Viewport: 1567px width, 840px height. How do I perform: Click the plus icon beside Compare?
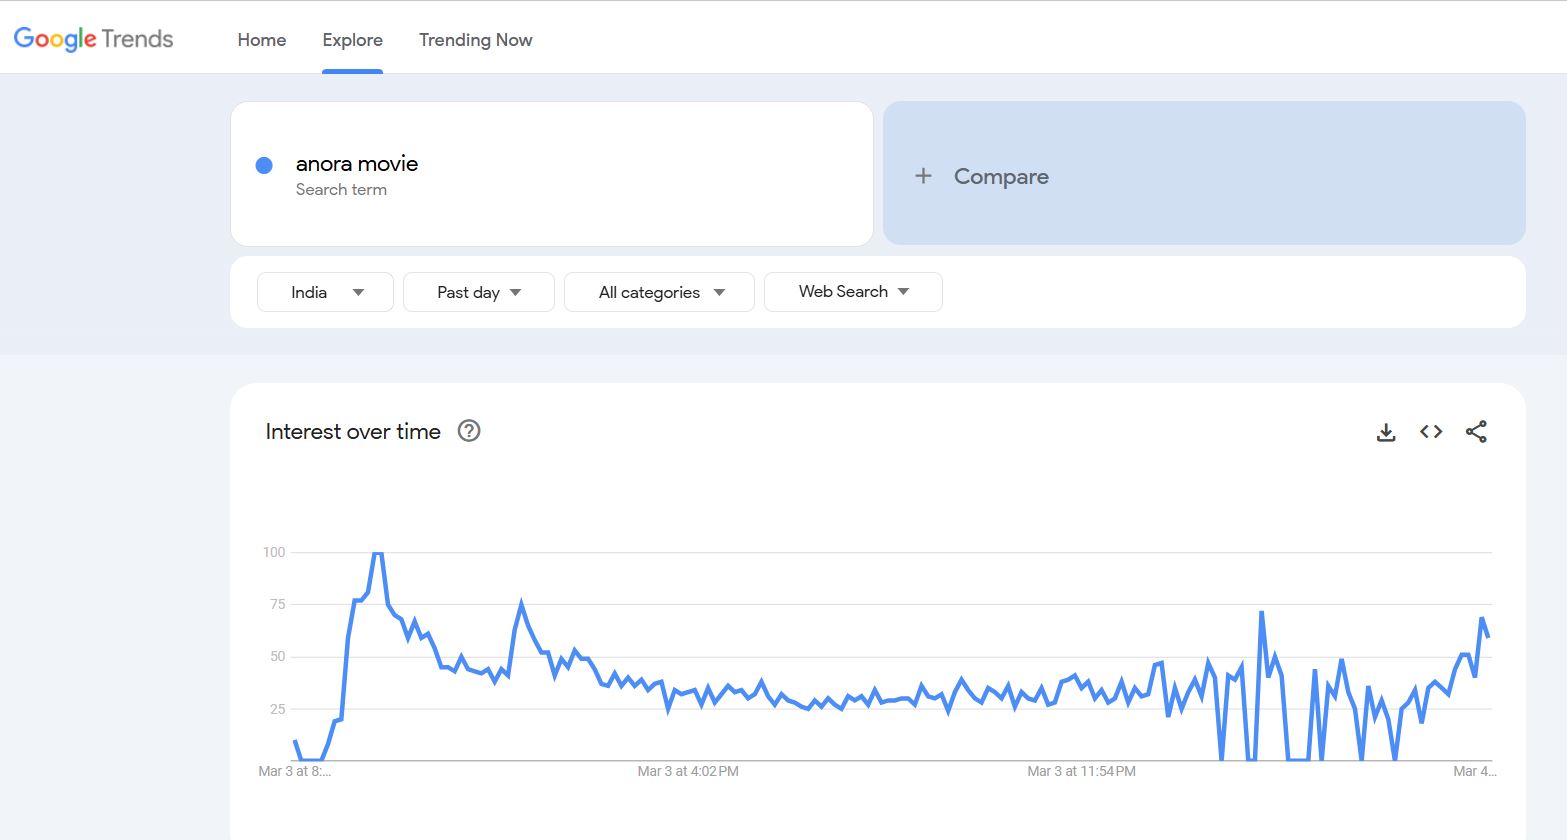(923, 176)
